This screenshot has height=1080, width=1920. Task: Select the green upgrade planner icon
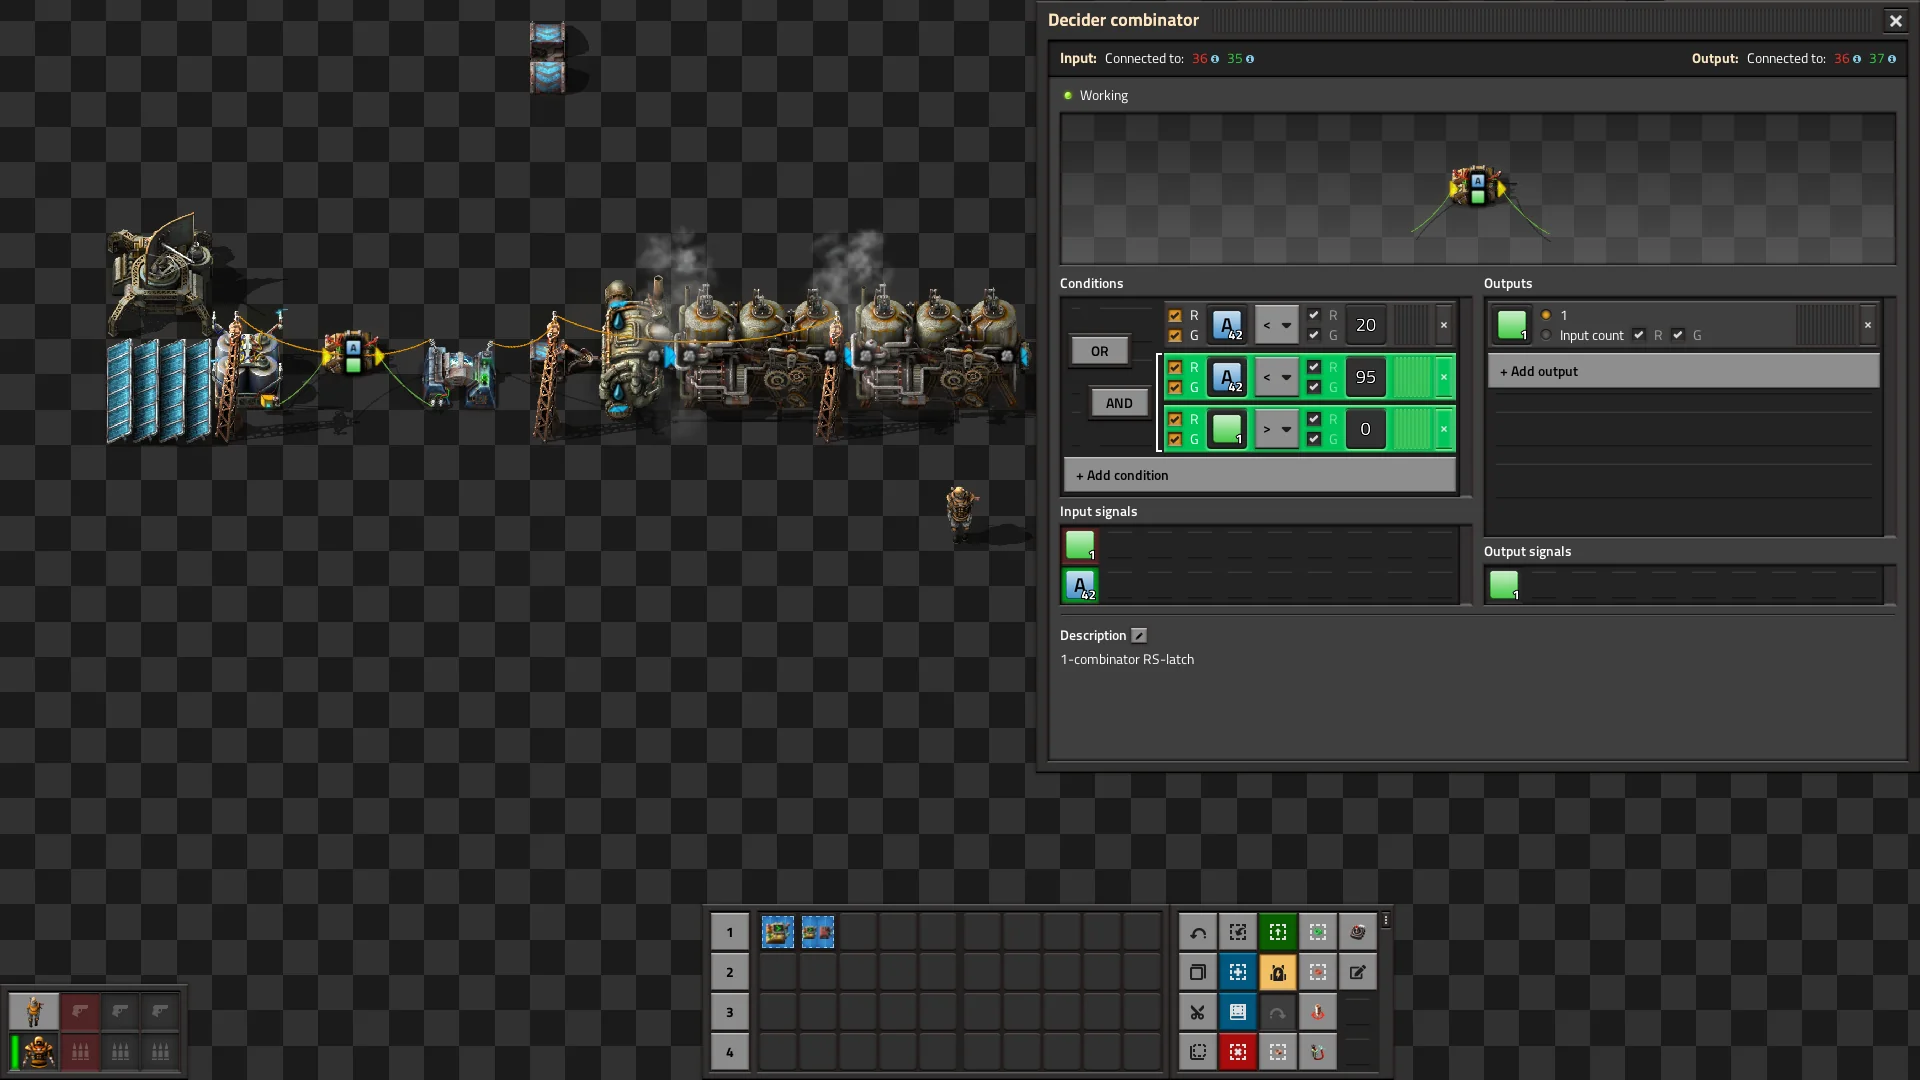pos(1277,932)
